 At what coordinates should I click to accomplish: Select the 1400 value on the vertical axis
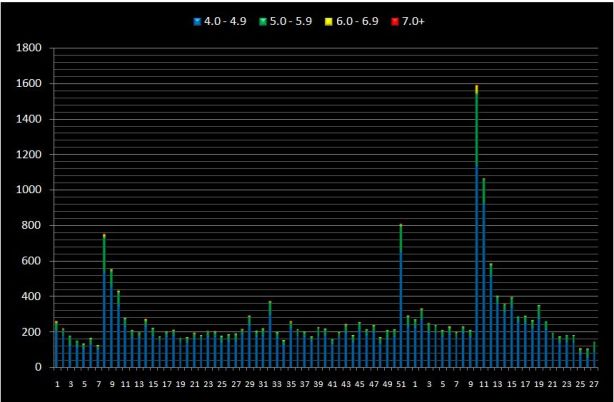click(29, 119)
